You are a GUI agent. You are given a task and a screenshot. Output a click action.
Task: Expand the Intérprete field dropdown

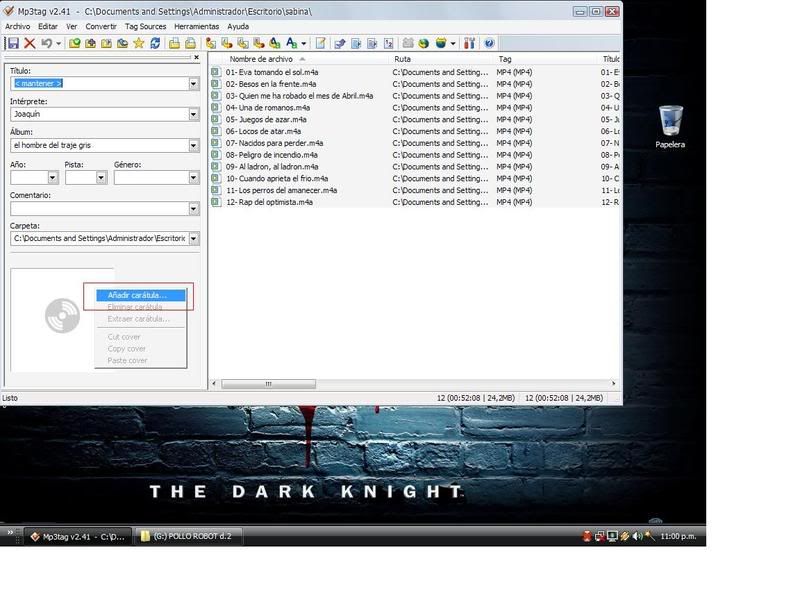tap(193, 114)
